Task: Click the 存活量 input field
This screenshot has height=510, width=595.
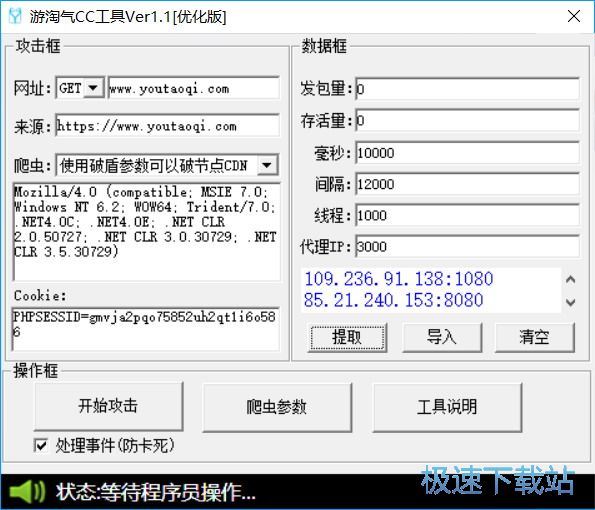Action: (x=467, y=120)
